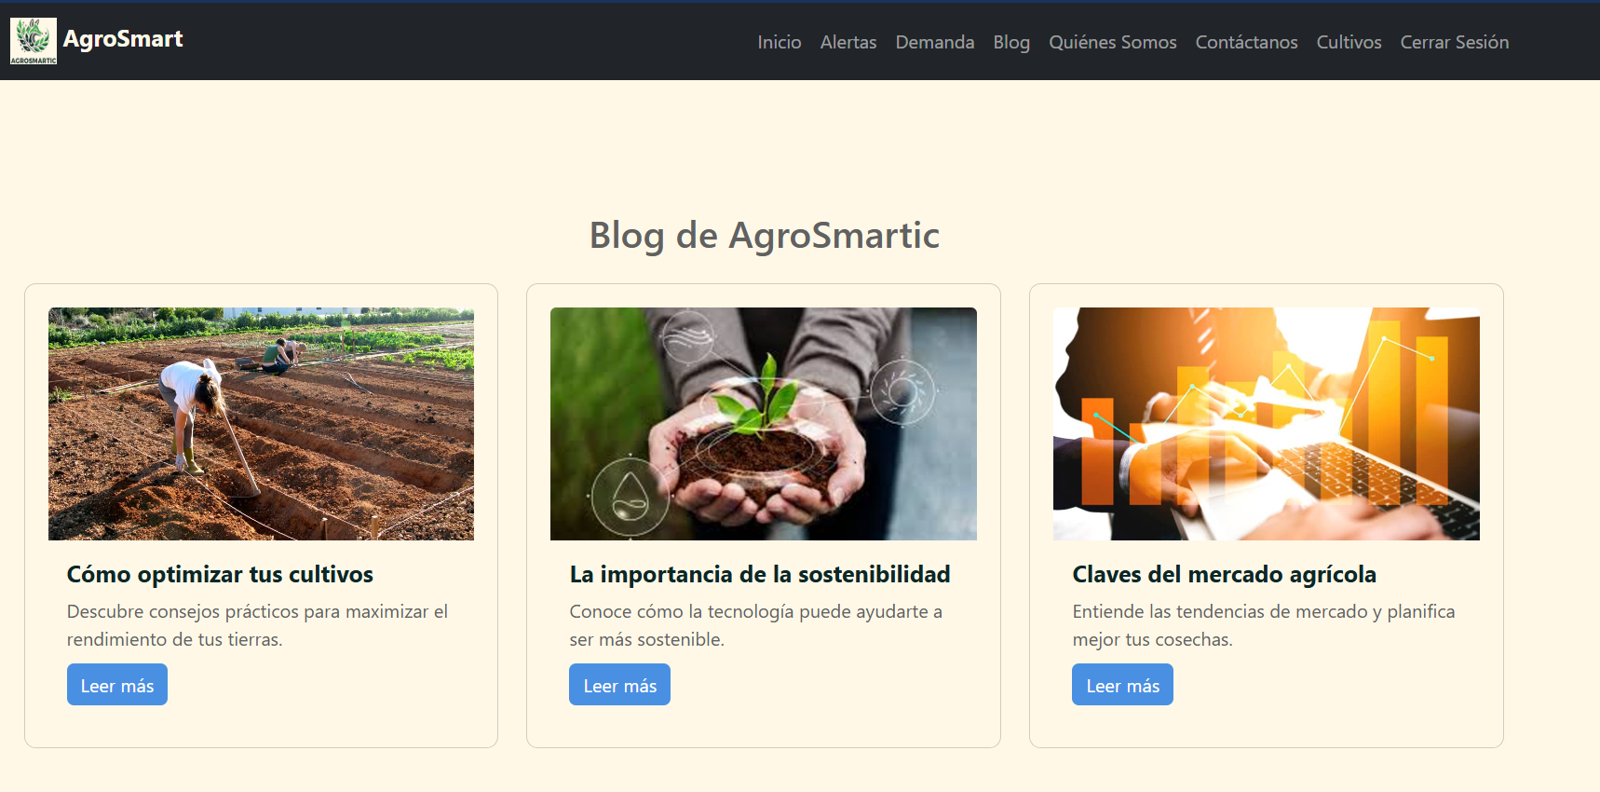The height and width of the screenshot is (792, 1600).
Task: Click the Blog de AgroSmartic heading
Action: 764,235
